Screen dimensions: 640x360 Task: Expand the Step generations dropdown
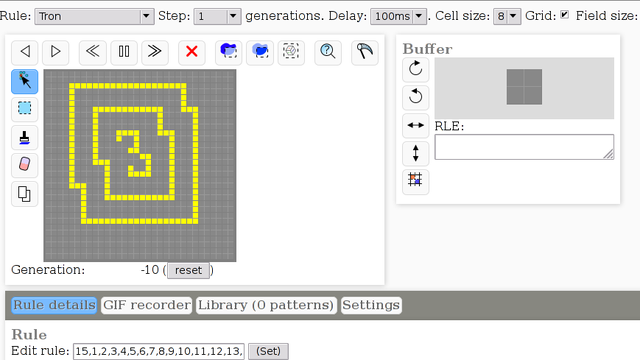click(217, 16)
